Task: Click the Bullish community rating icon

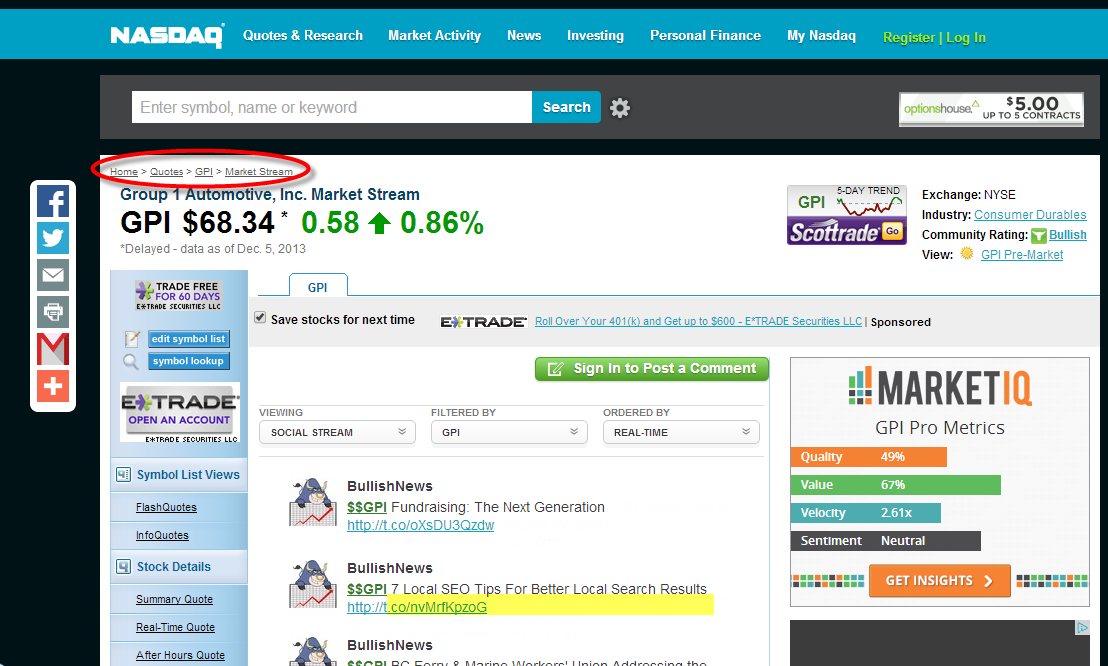Action: (1039, 235)
